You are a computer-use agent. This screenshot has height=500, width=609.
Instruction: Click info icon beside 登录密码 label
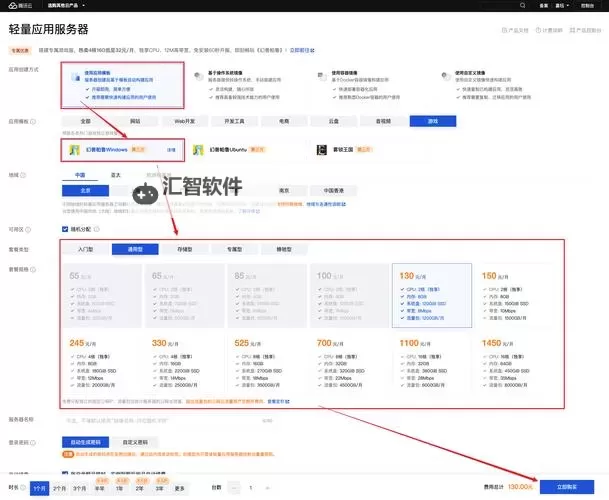[x=33, y=443]
